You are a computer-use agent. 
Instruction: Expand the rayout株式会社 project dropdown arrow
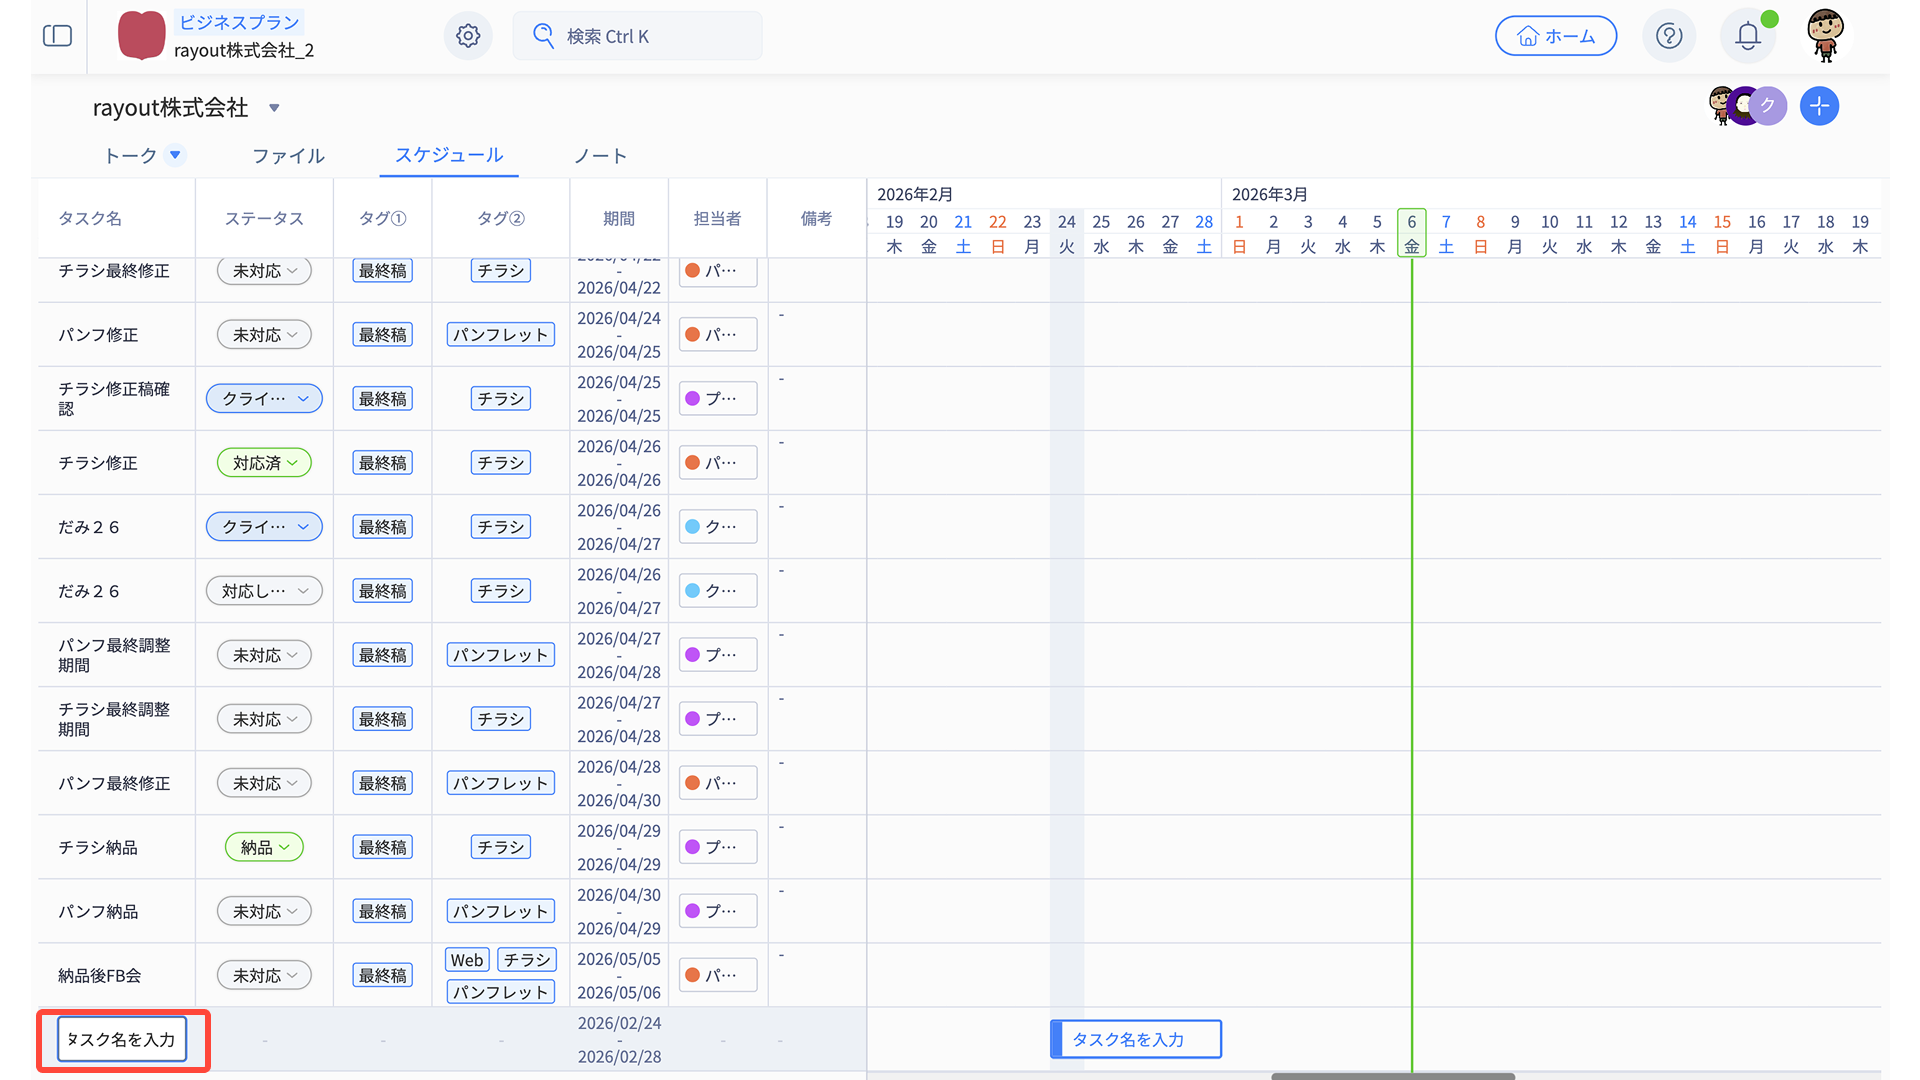click(274, 108)
